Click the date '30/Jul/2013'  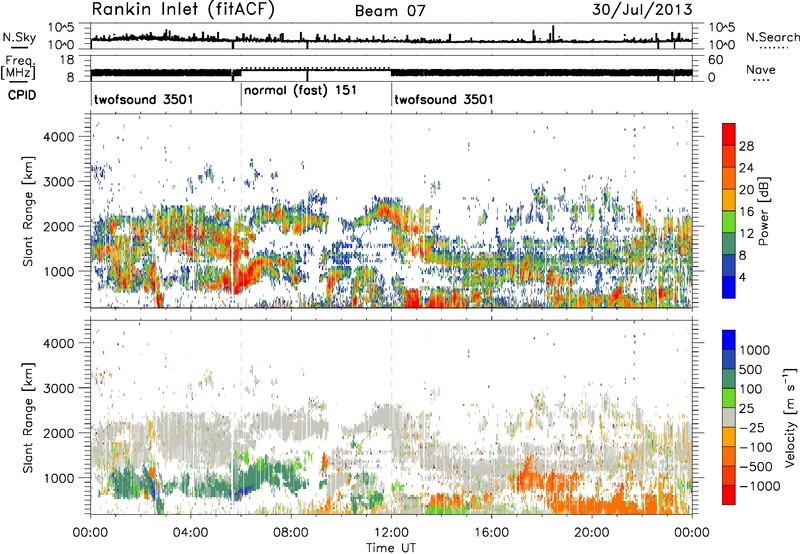642,10
